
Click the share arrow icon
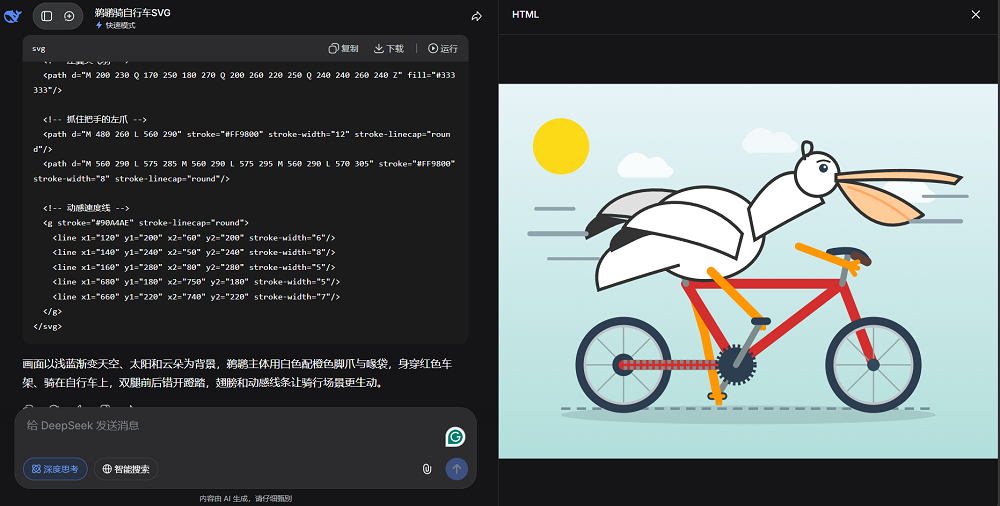coord(477,16)
